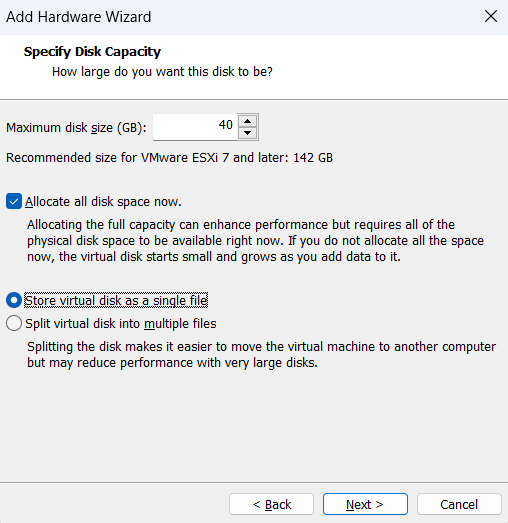The image size is (508, 523).
Task: Click the 'How large do you want' subtitle
Action: tap(162, 72)
